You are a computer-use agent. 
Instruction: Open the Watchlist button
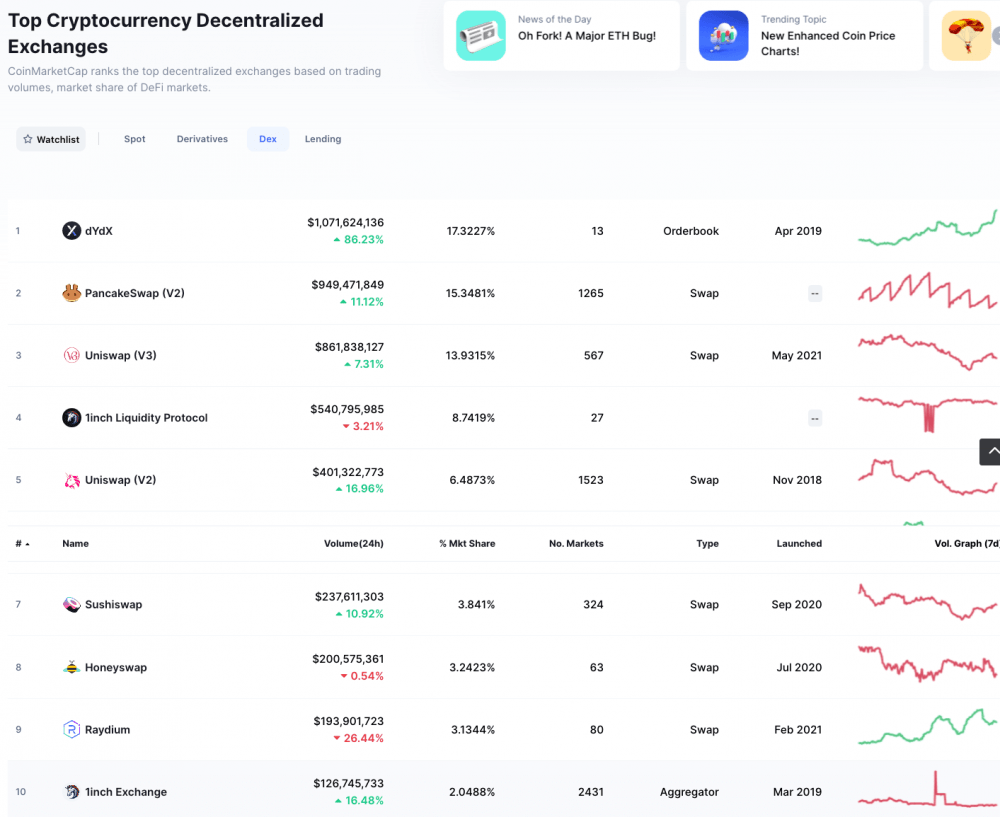[51, 139]
